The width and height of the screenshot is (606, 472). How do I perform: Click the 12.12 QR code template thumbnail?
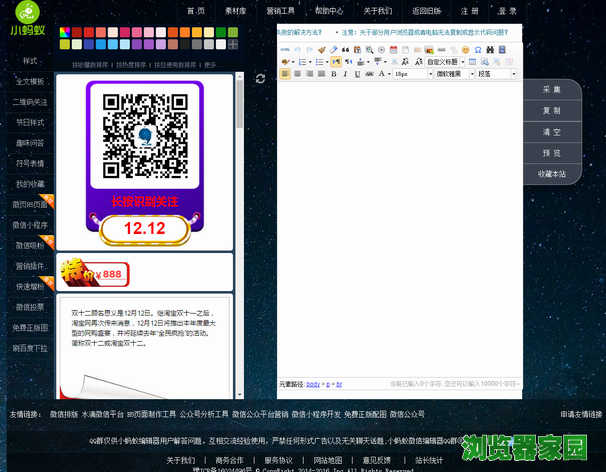pos(144,162)
